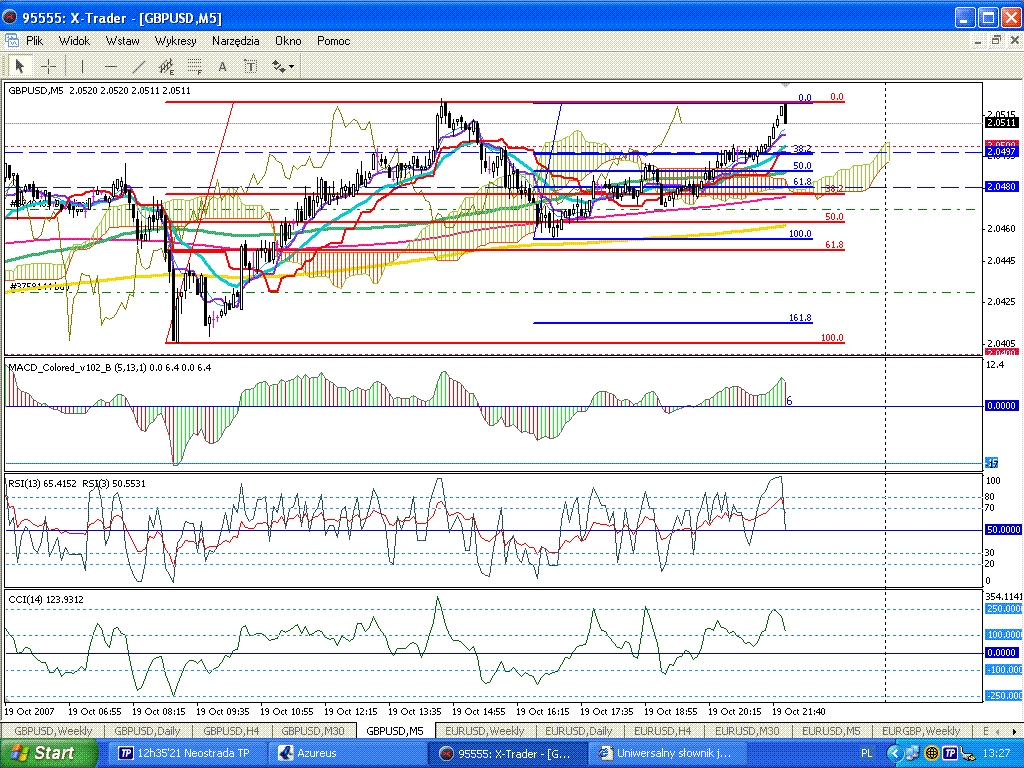Click the MACD_Colored_v102_B indicator label
1024x768 pixels.
point(110,368)
